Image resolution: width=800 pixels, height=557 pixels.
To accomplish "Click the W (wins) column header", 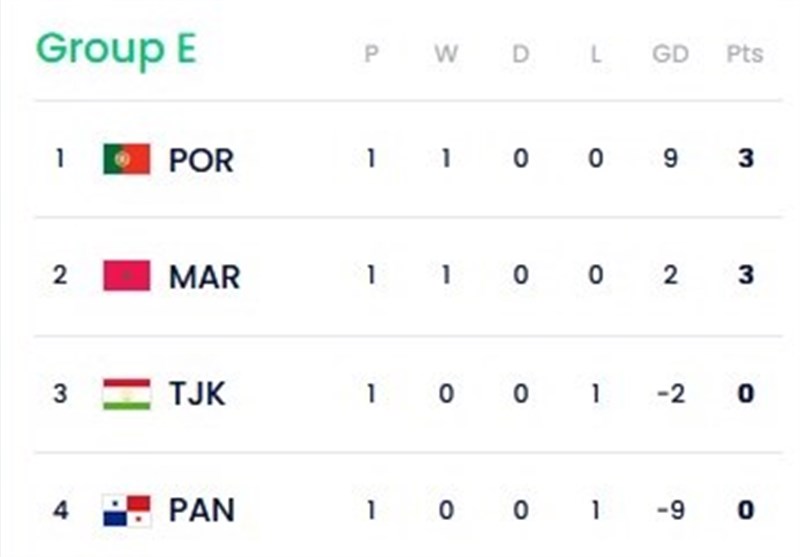I will (x=446, y=54).
